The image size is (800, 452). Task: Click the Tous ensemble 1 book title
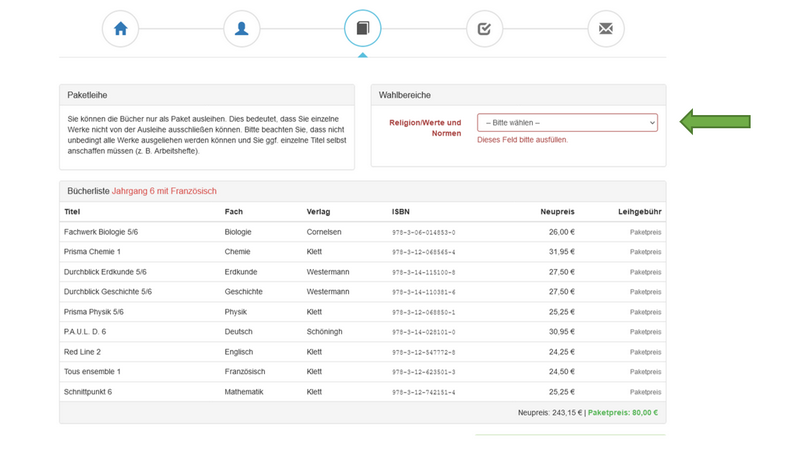point(93,372)
